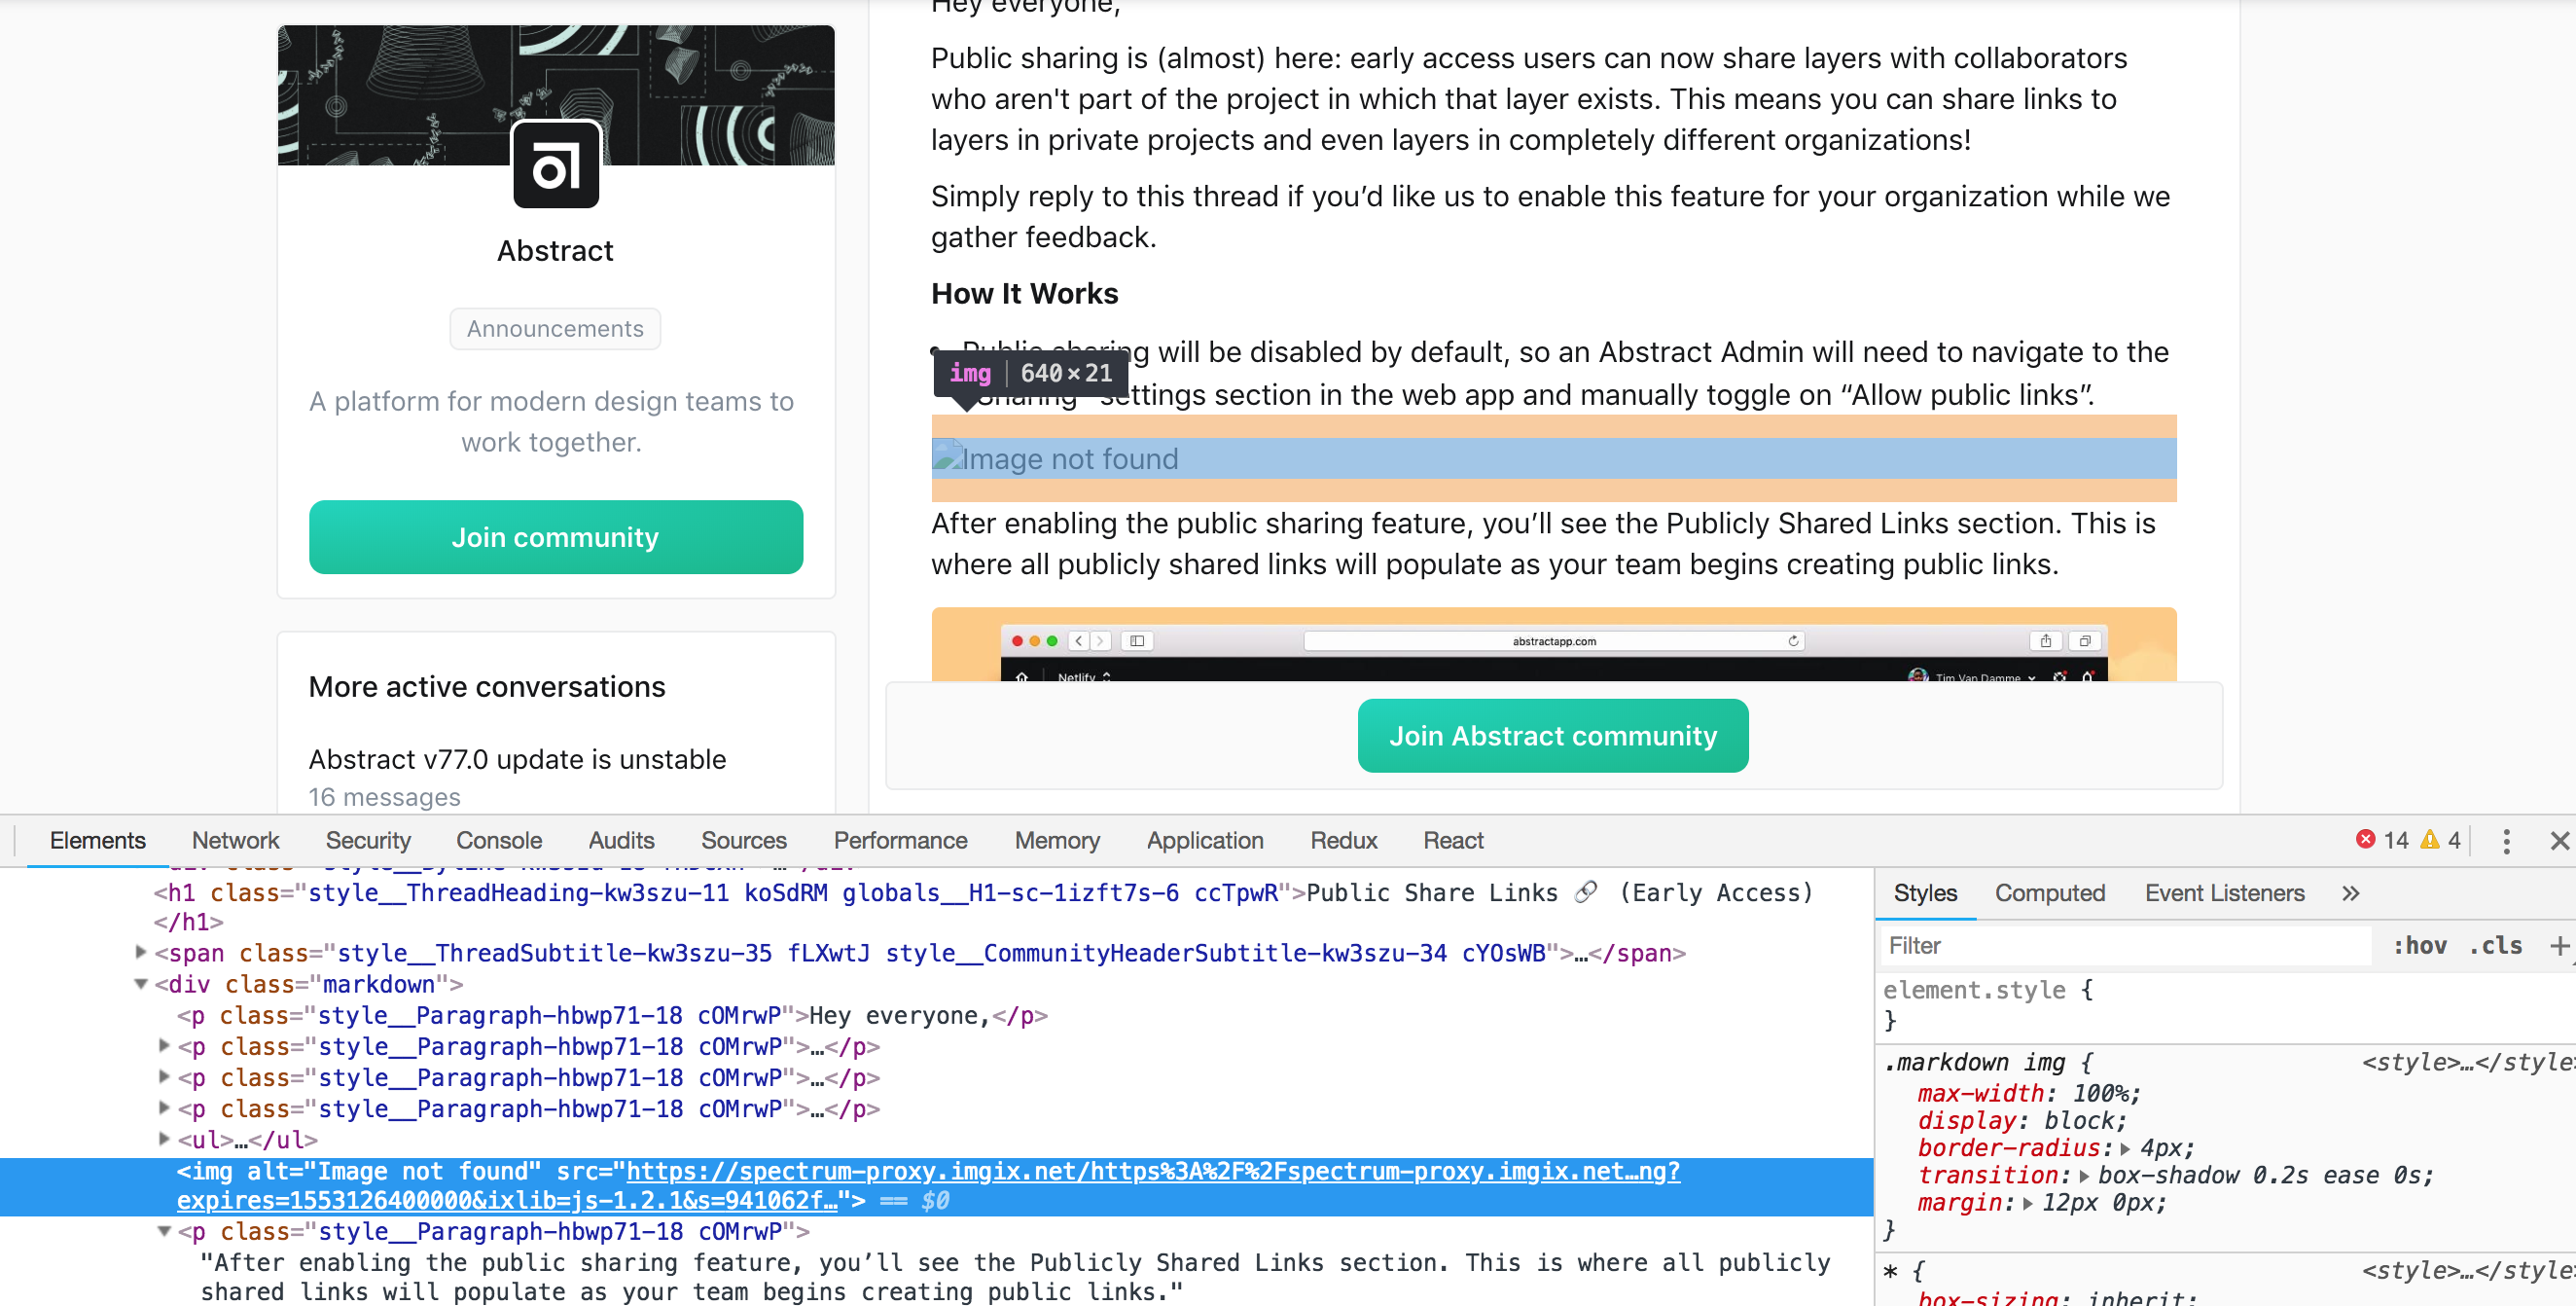Expand the ul list node
Screen dimensions: 2576x1306
click(x=165, y=1138)
